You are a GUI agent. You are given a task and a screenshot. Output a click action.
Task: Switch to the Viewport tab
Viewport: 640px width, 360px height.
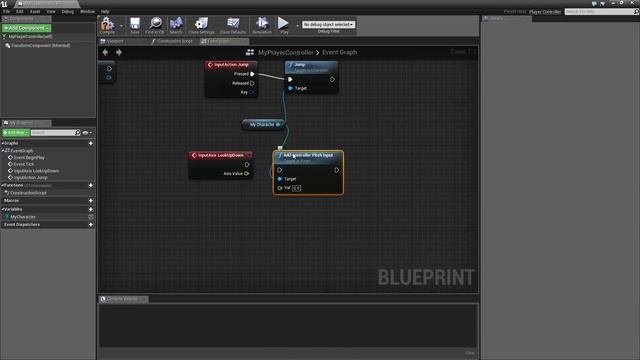(x=115, y=41)
